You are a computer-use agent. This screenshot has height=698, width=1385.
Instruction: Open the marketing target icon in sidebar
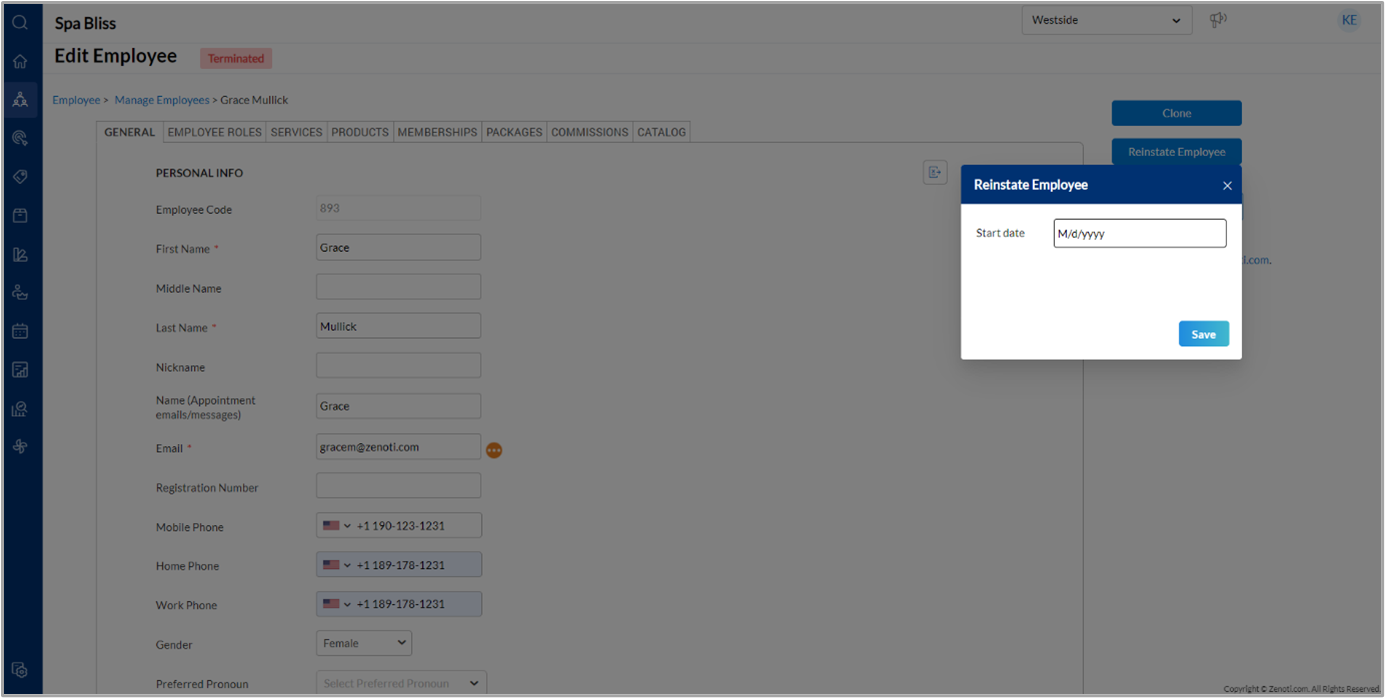coord(20,138)
